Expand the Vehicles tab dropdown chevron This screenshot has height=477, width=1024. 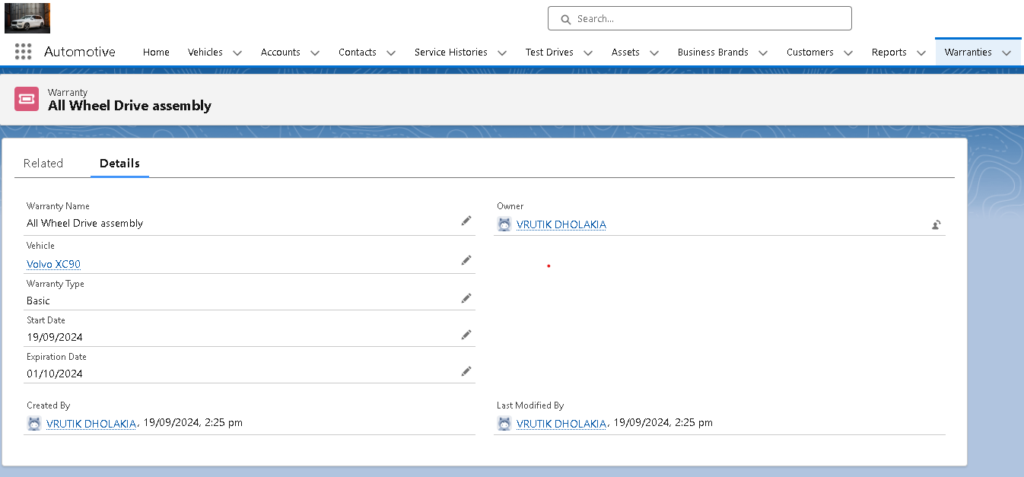pos(237,53)
